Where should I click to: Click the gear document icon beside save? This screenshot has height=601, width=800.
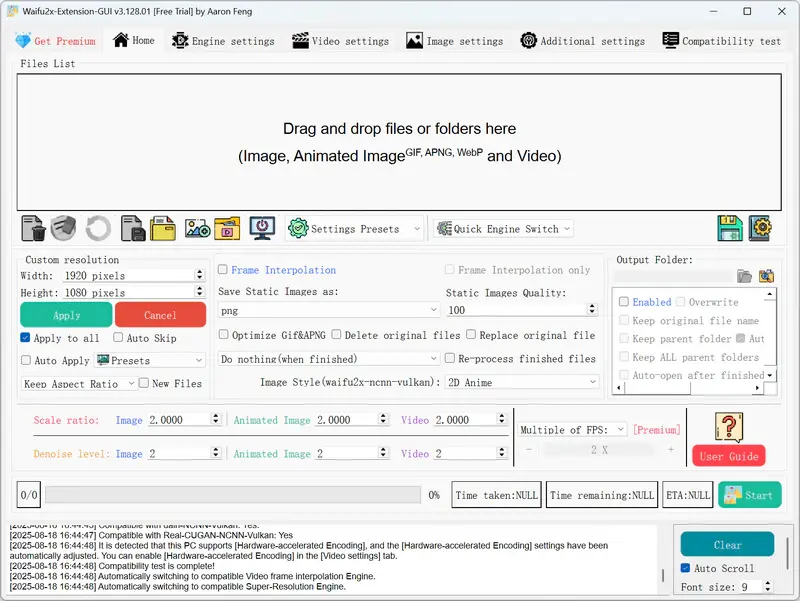pos(761,229)
